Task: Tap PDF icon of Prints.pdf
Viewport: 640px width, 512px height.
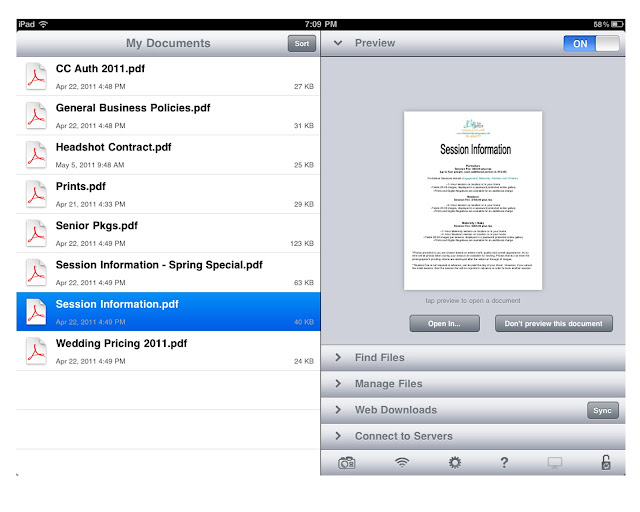Action: coord(36,194)
